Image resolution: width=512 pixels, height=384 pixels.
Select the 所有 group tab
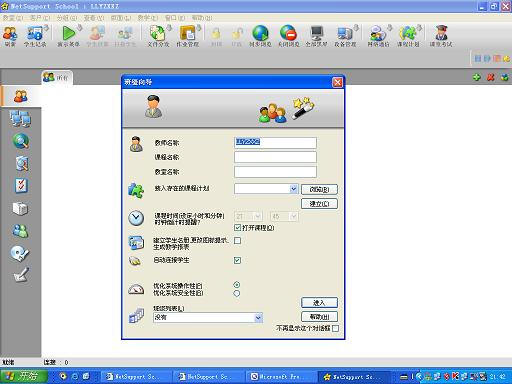(x=57, y=78)
